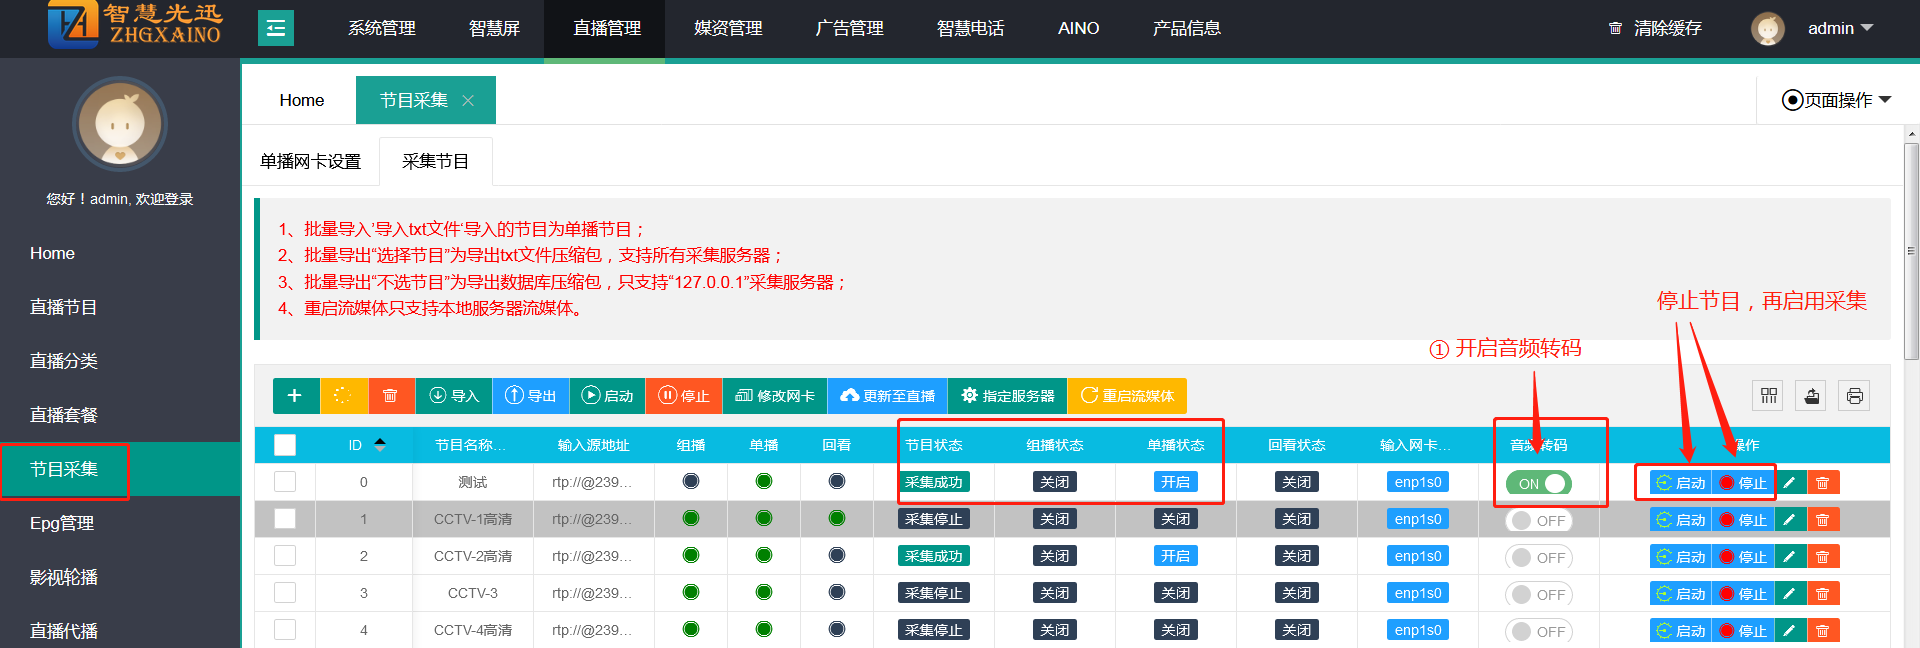This screenshot has width=1920, height=648.
Task: Sort the table by the ID column arrows
Action: (380, 445)
